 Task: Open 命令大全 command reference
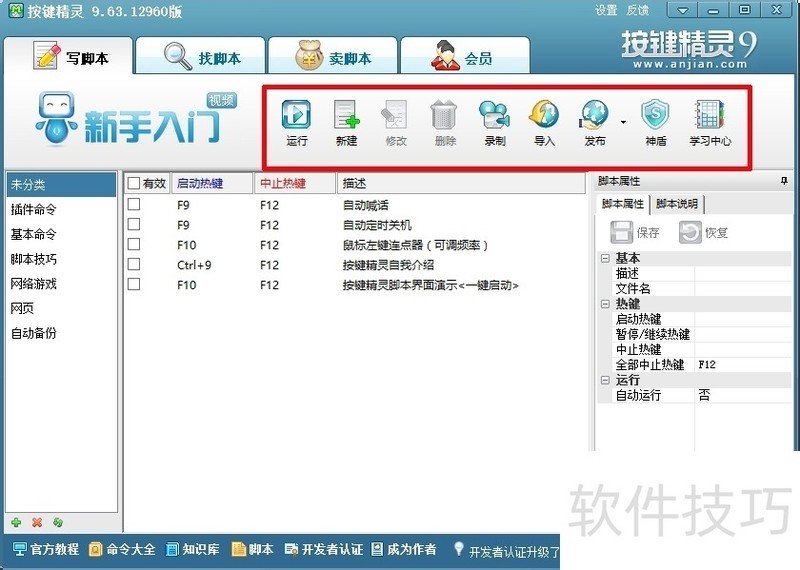[x=122, y=549]
